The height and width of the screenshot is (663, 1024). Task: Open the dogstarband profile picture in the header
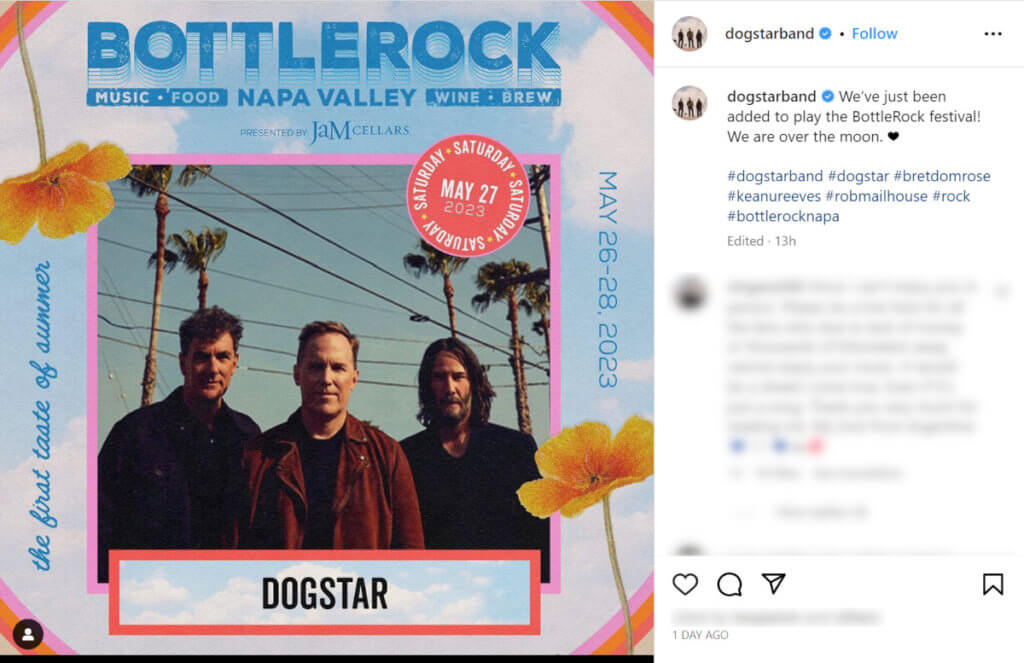689,34
